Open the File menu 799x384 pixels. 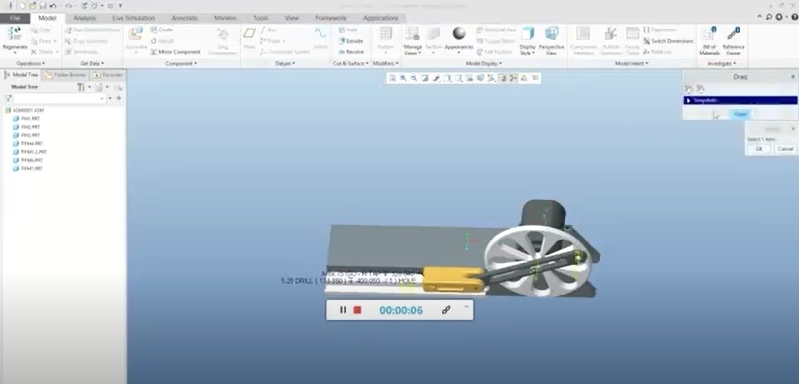click(x=16, y=18)
